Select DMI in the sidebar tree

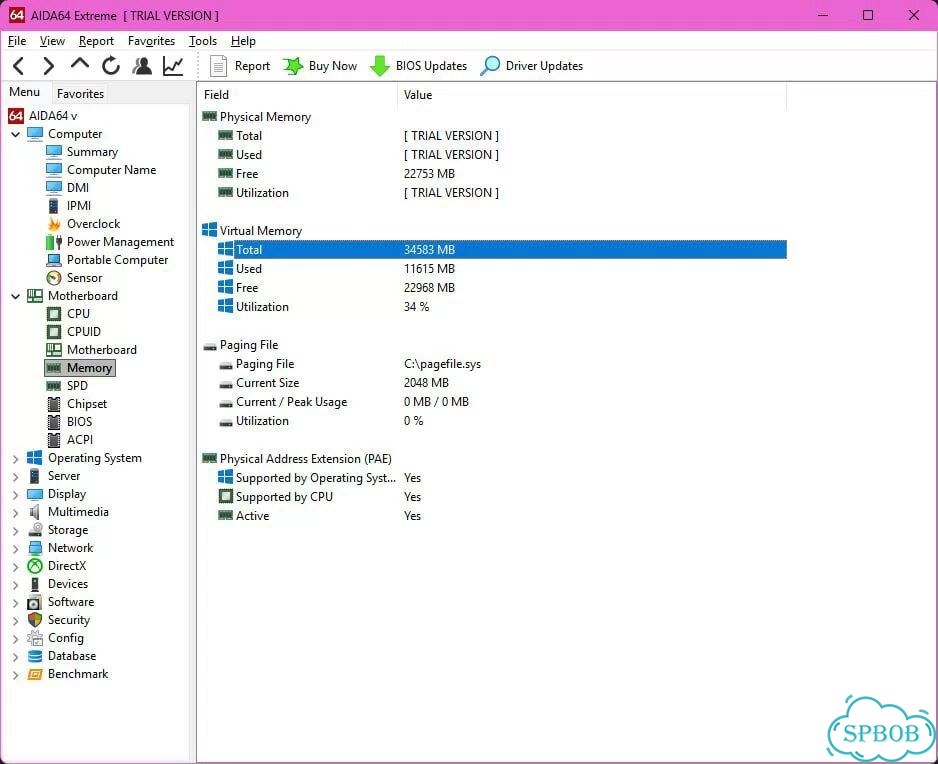(78, 188)
